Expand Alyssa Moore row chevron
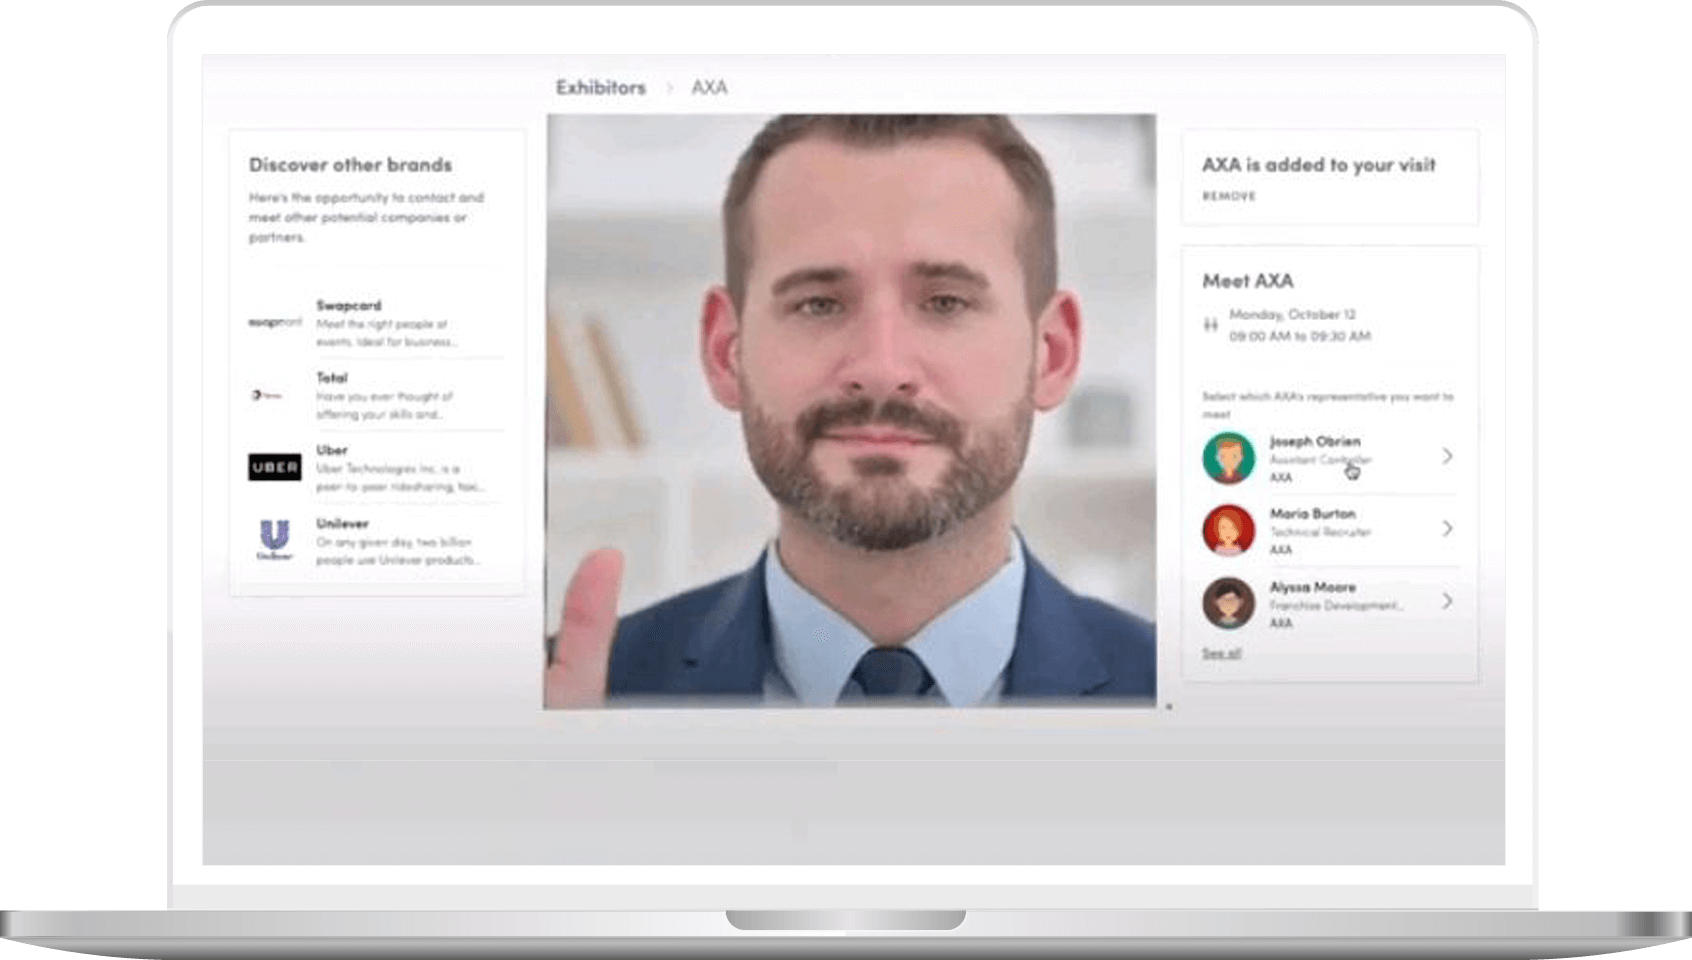The height and width of the screenshot is (960, 1692). (x=1447, y=601)
